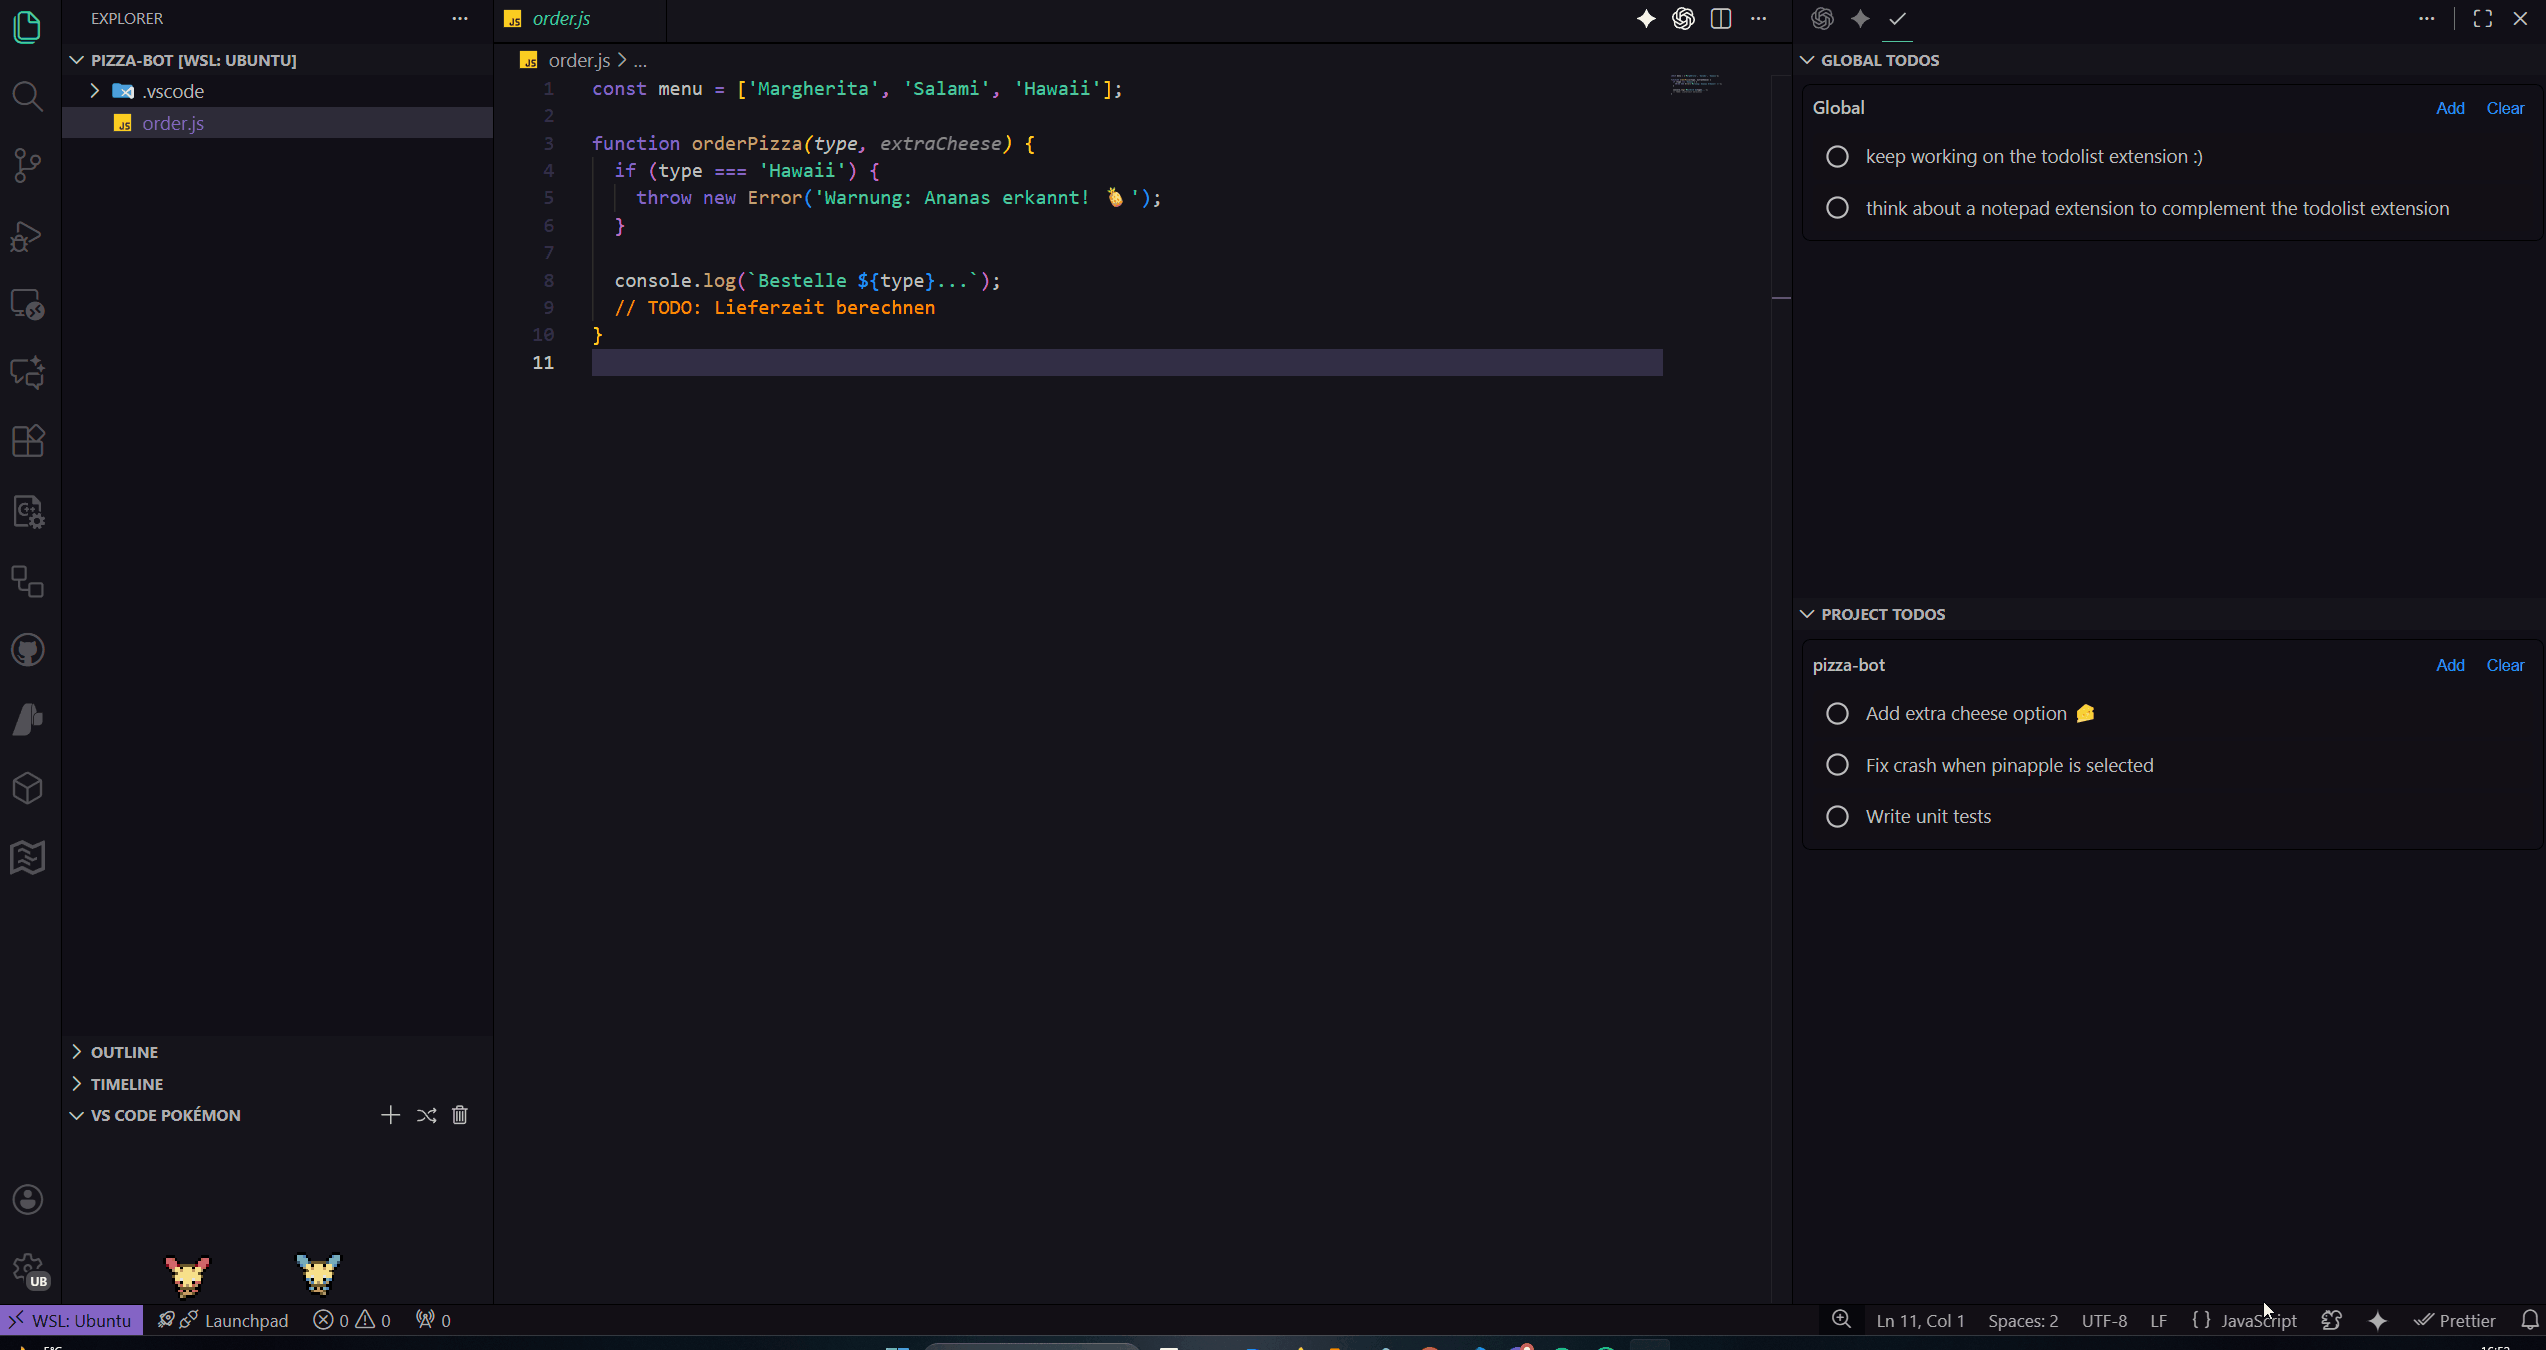Open the Search view in activity bar

pyautogui.click(x=27, y=96)
